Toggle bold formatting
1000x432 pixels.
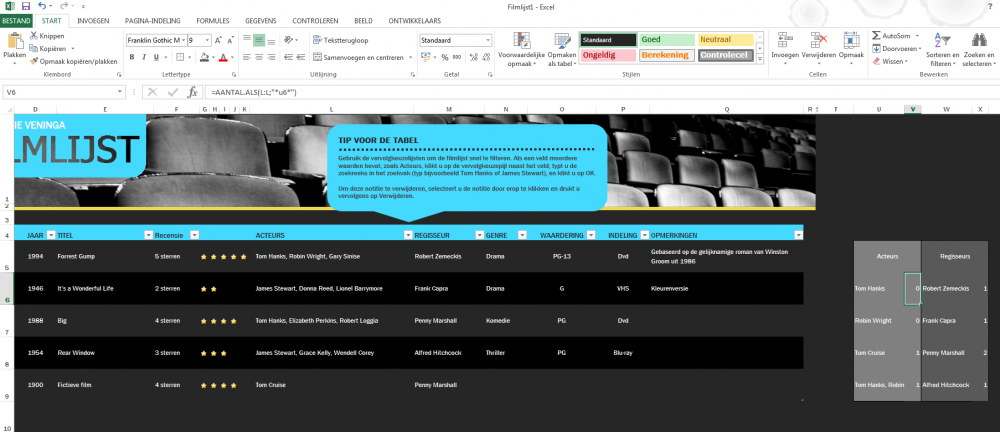pyautogui.click(x=133, y=57)
